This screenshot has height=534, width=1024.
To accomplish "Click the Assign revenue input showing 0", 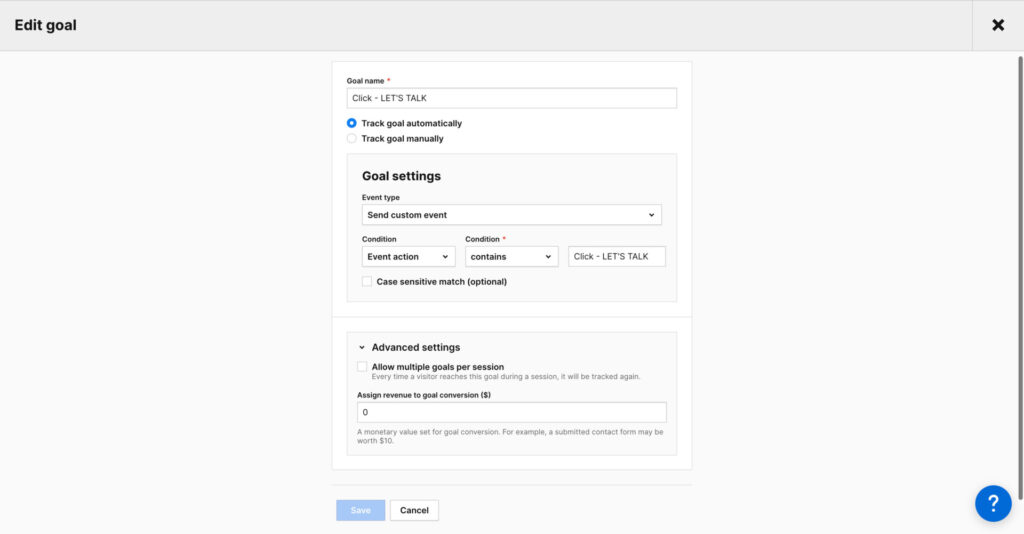I will [511, 412].
